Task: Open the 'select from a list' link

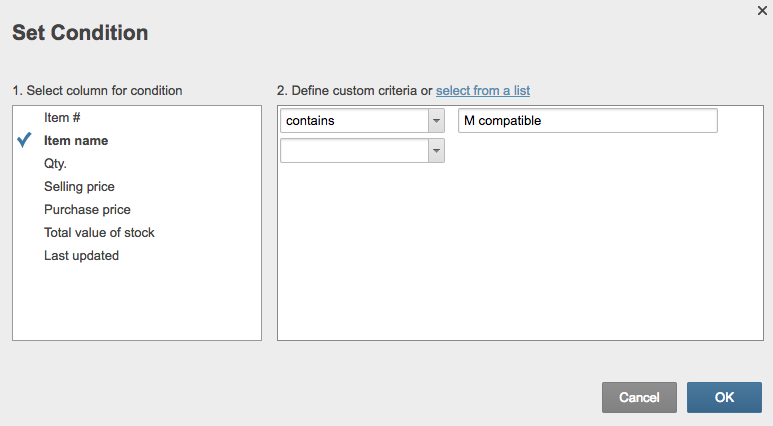Action: [483, 91]
